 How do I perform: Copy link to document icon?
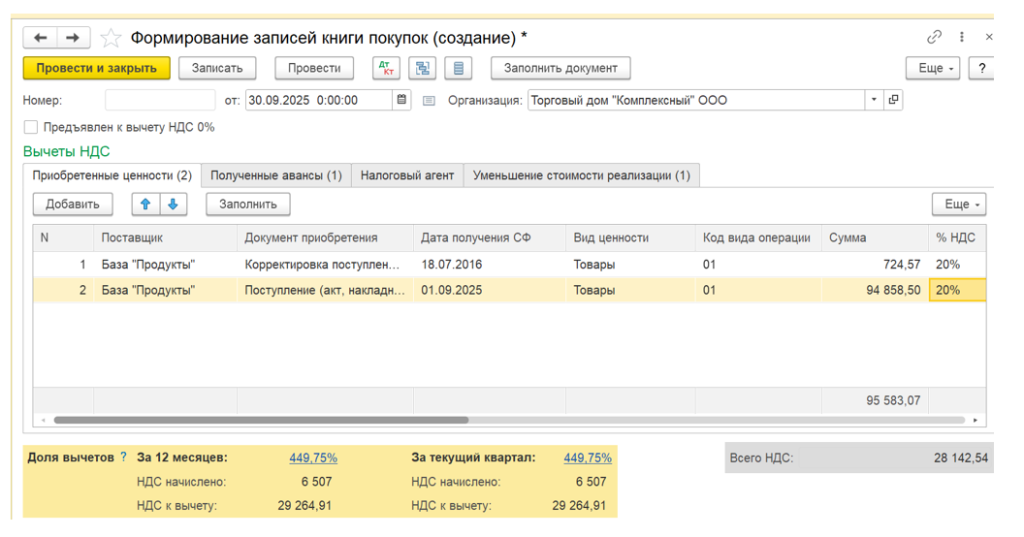[935, 37]
